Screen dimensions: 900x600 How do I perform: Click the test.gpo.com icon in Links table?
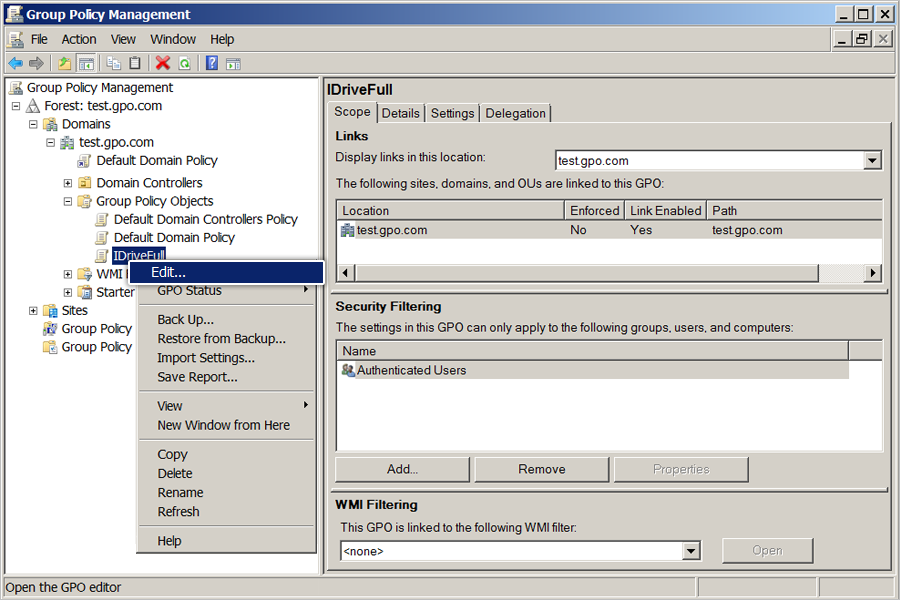[x=348, y=230]
